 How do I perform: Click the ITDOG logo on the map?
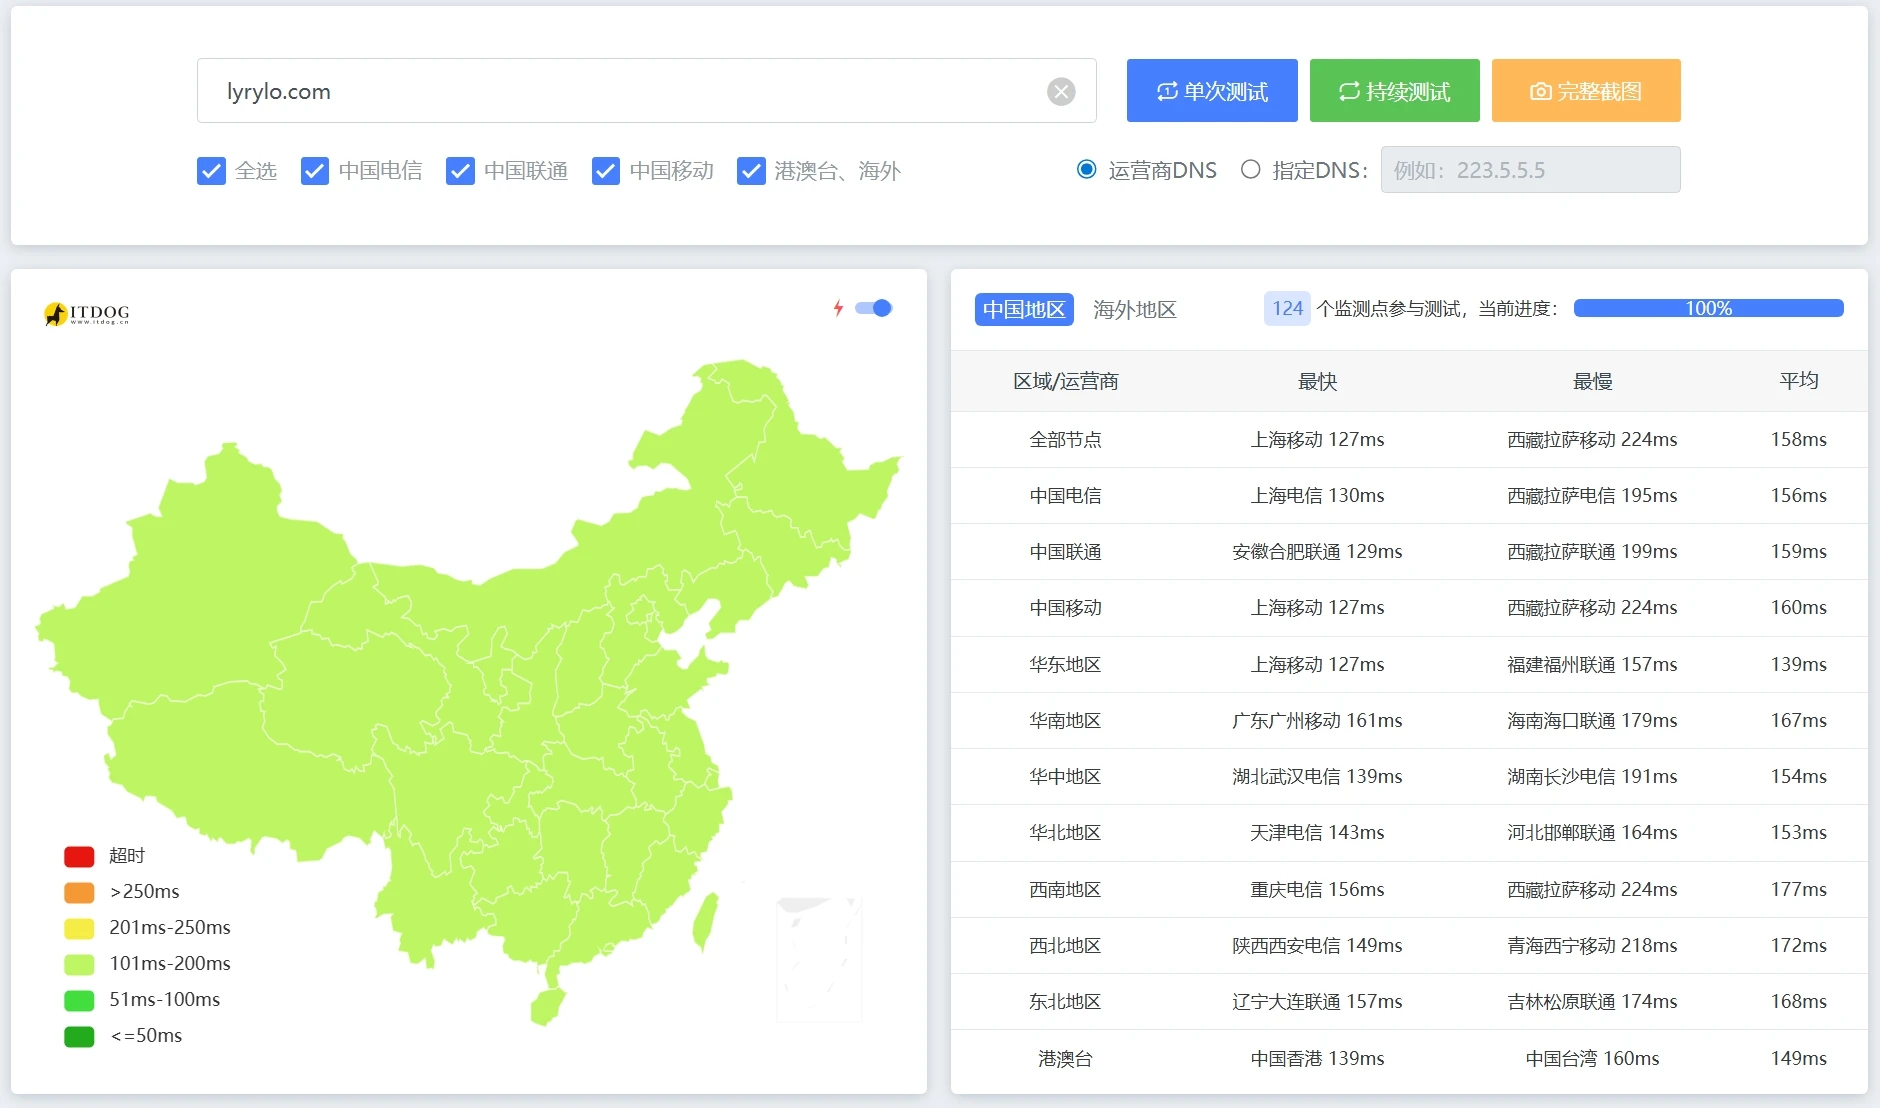click(x=87, y=314)
